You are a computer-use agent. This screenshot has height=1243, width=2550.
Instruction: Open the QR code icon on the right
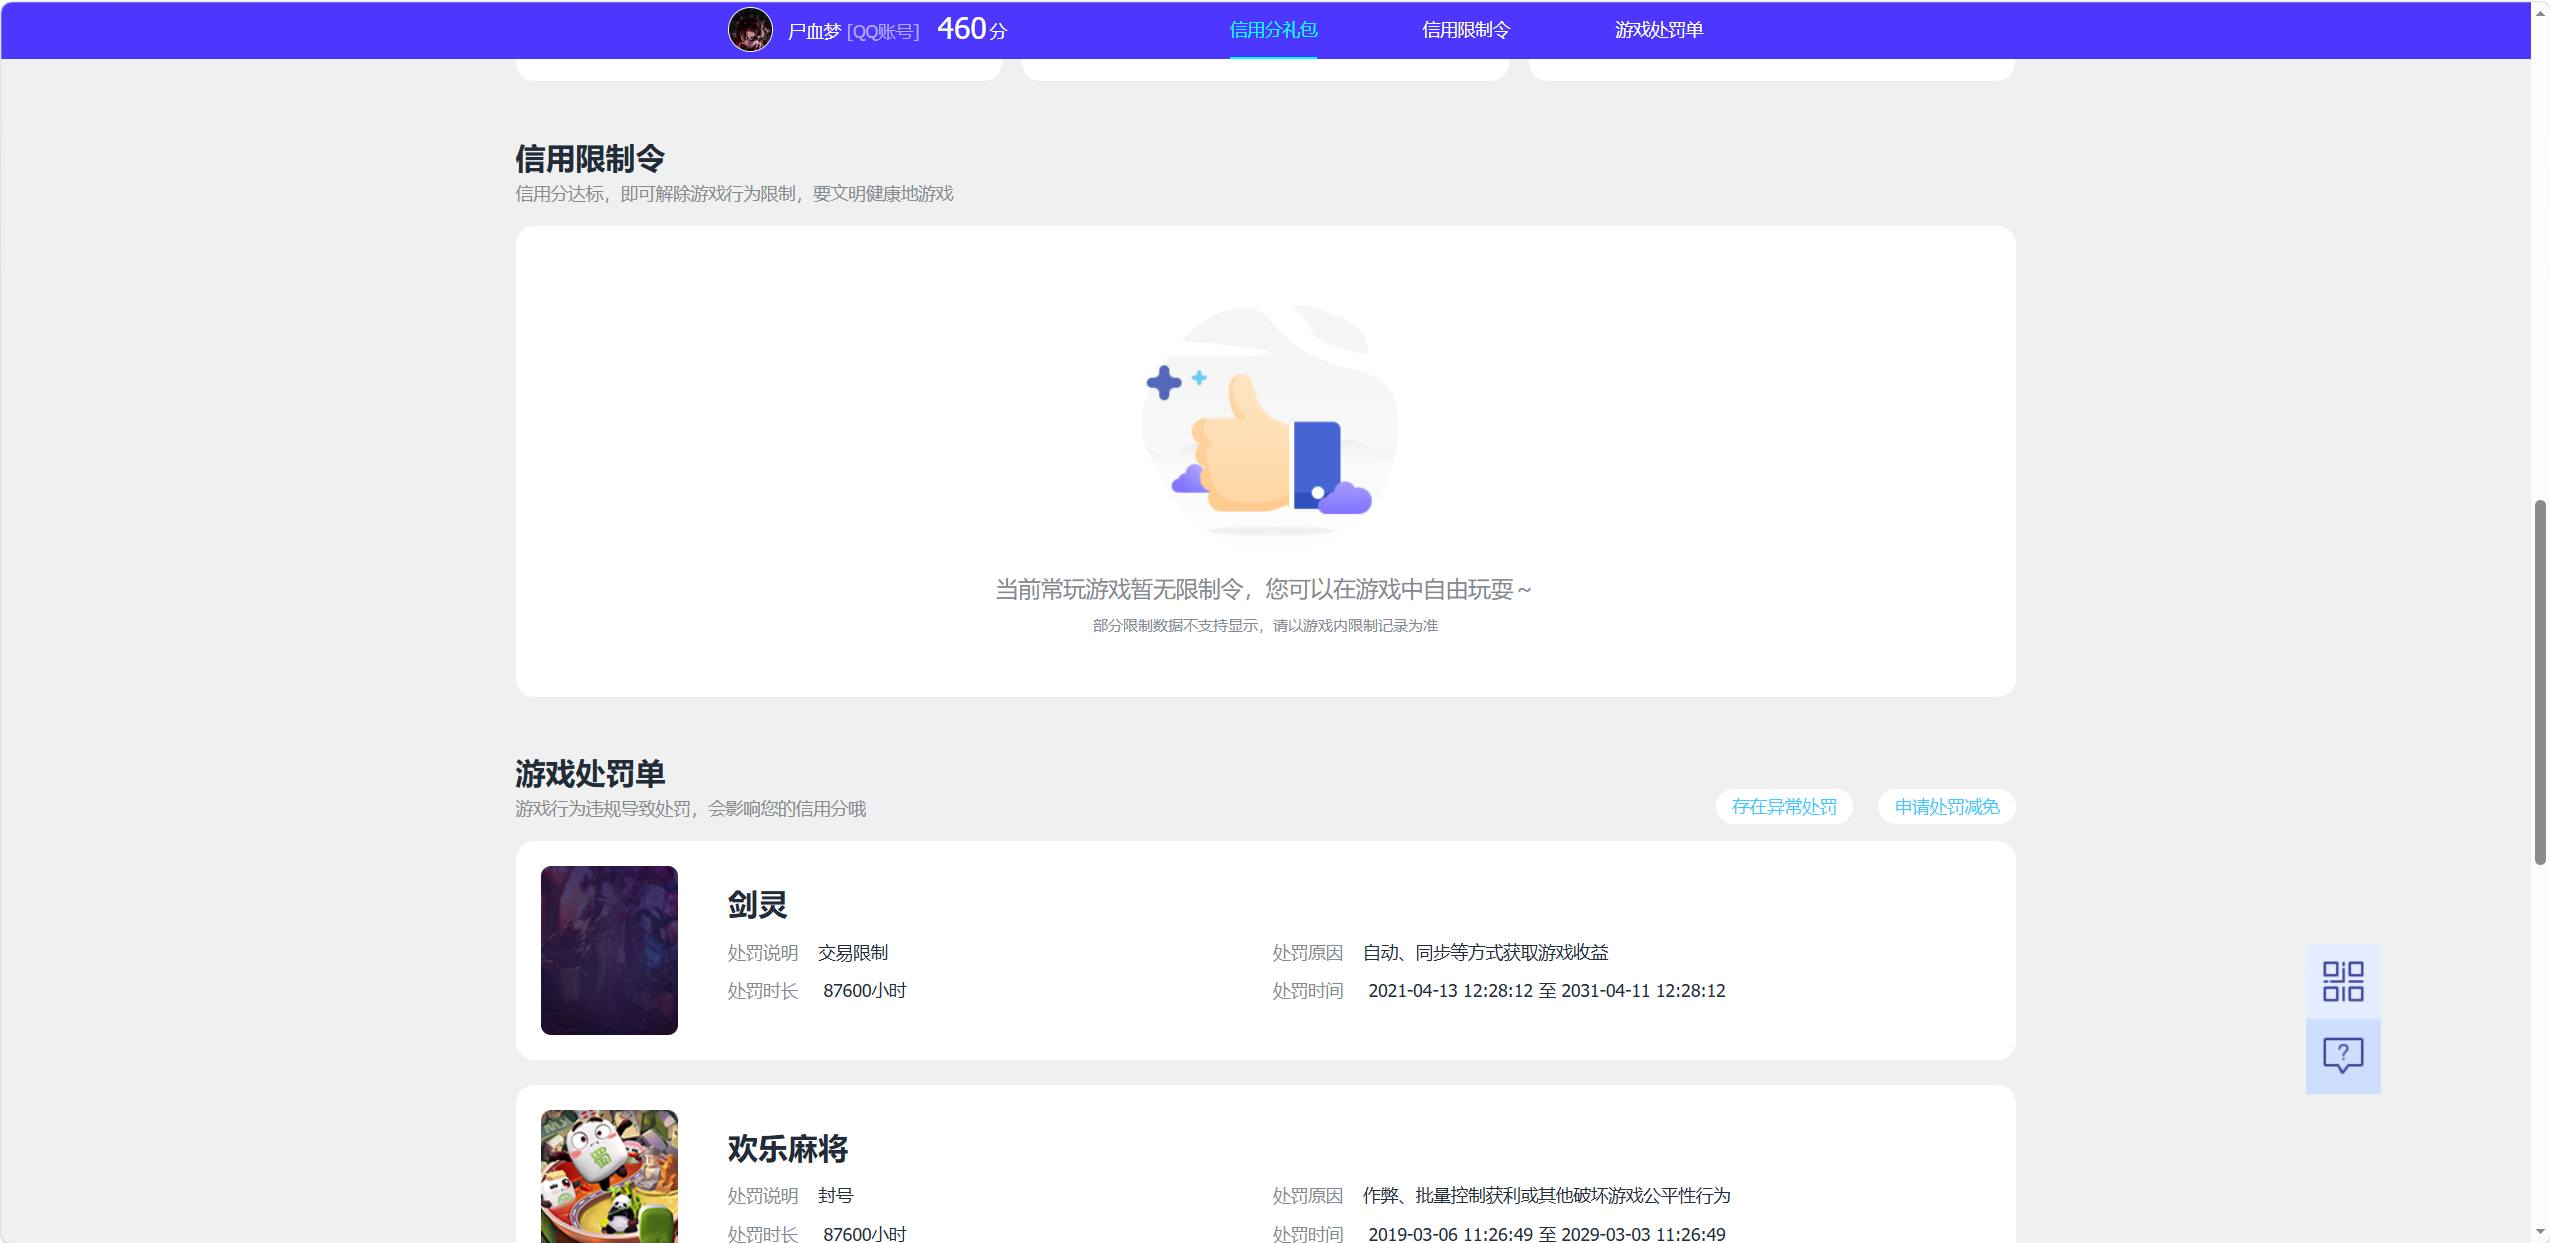[2342, 981]
